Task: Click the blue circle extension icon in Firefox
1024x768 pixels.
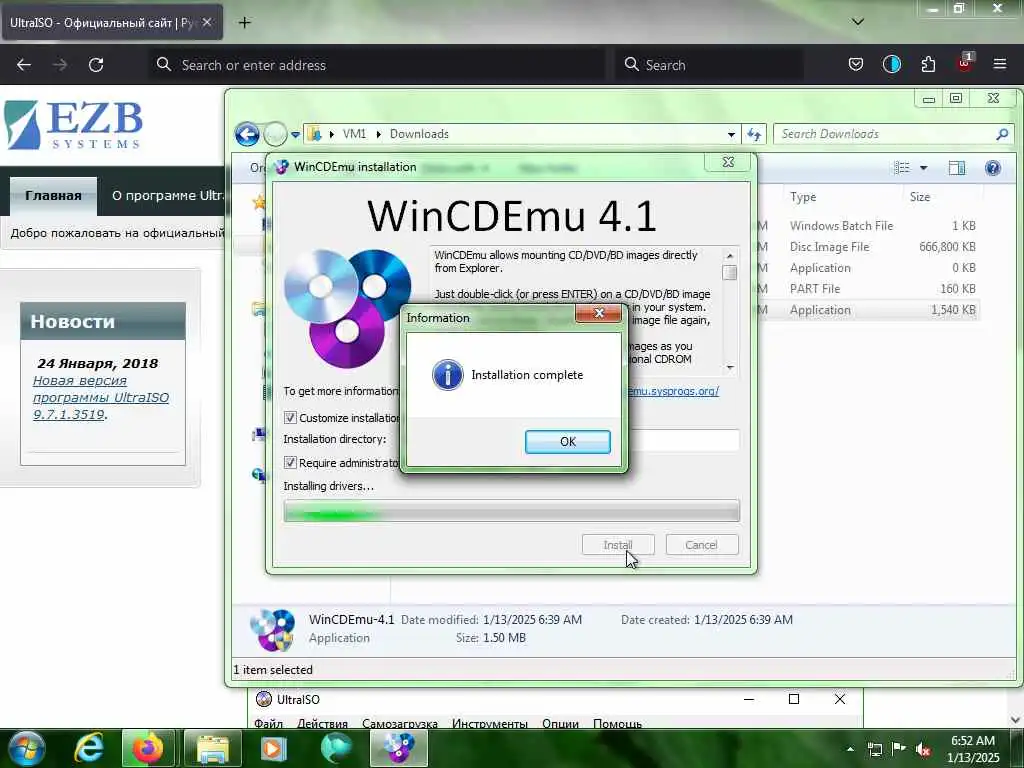Action: click(x=891, y=64)
